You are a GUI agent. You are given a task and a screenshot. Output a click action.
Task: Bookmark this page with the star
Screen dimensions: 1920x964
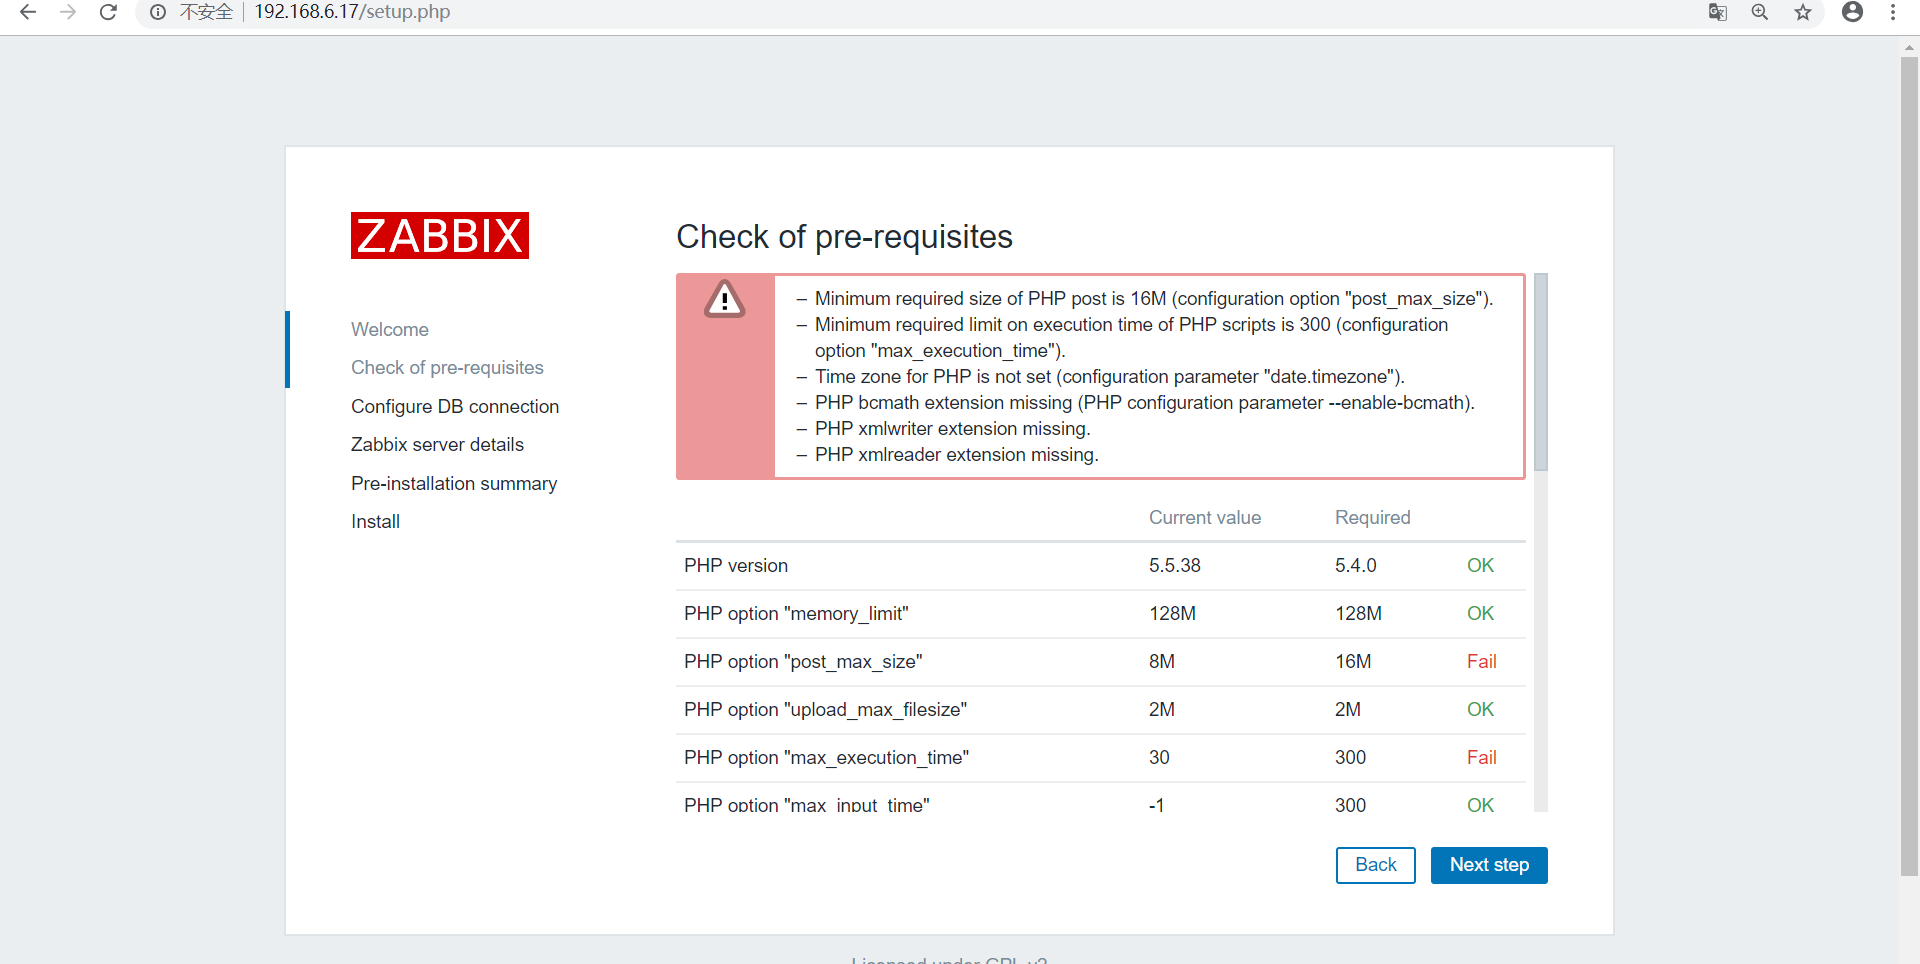tap(1803, 12)
